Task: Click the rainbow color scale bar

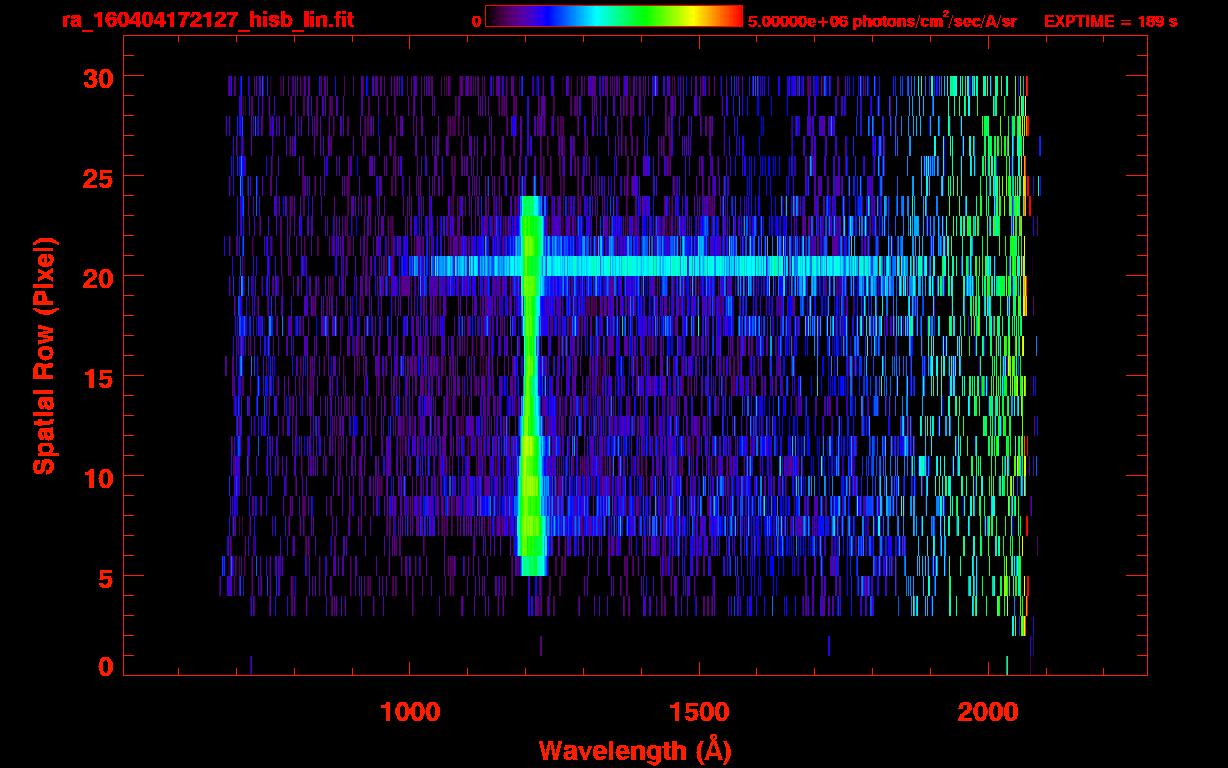Action: tap(614, 16)
